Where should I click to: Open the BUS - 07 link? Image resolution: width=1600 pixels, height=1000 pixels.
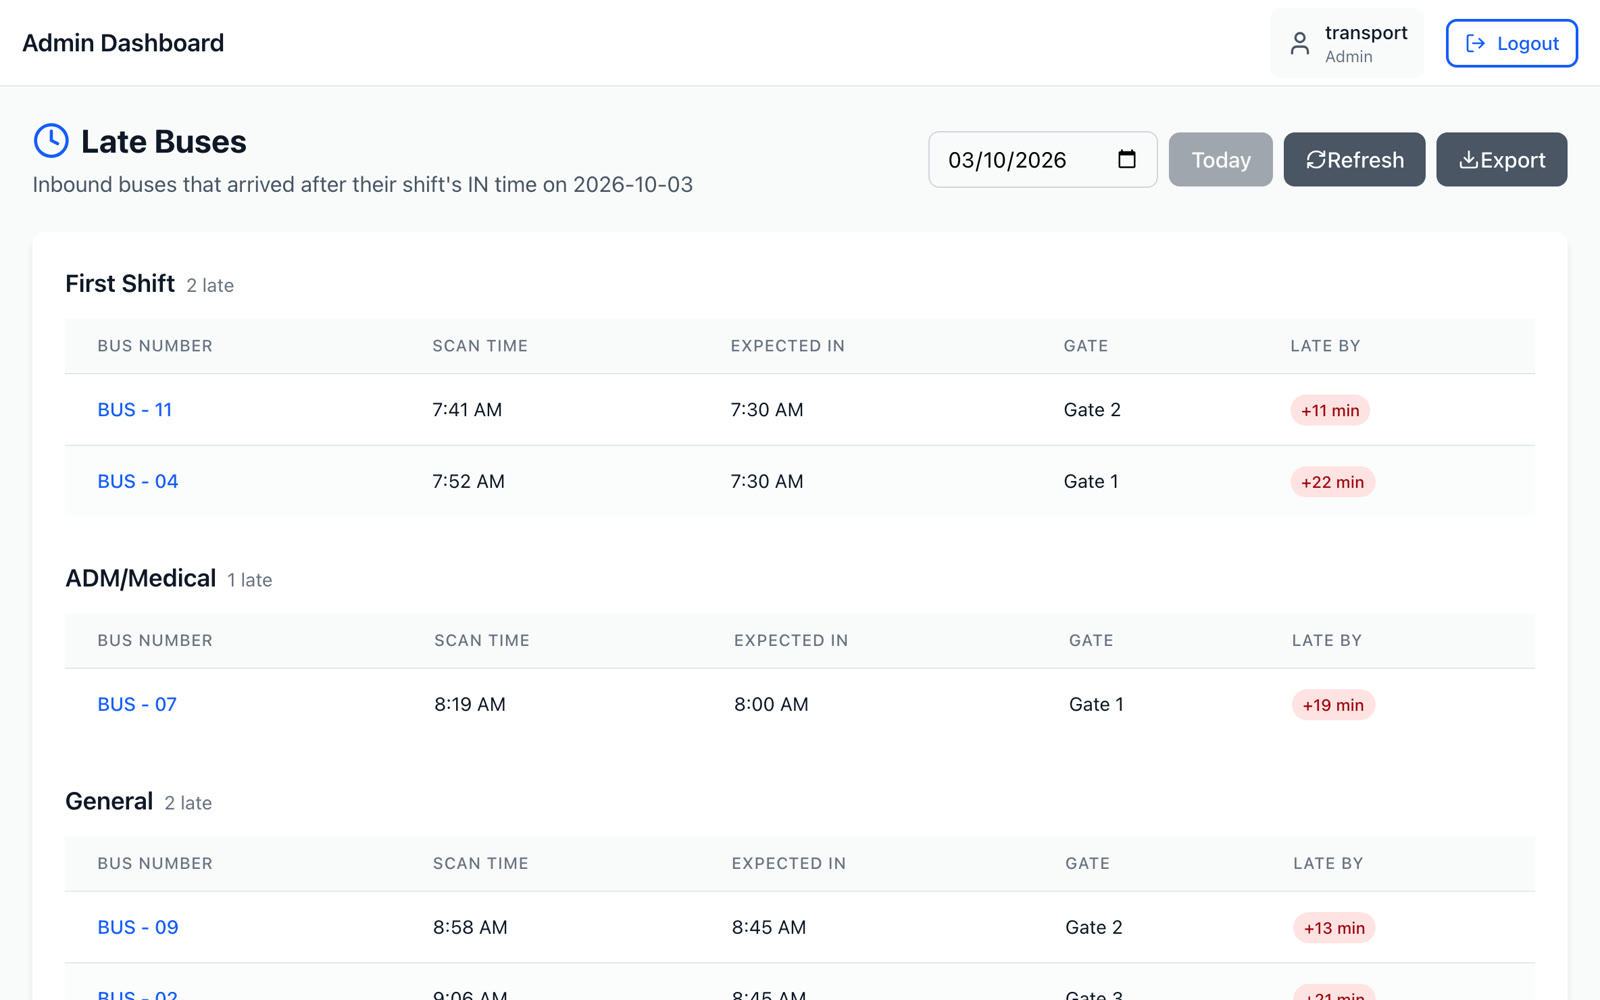137,705
